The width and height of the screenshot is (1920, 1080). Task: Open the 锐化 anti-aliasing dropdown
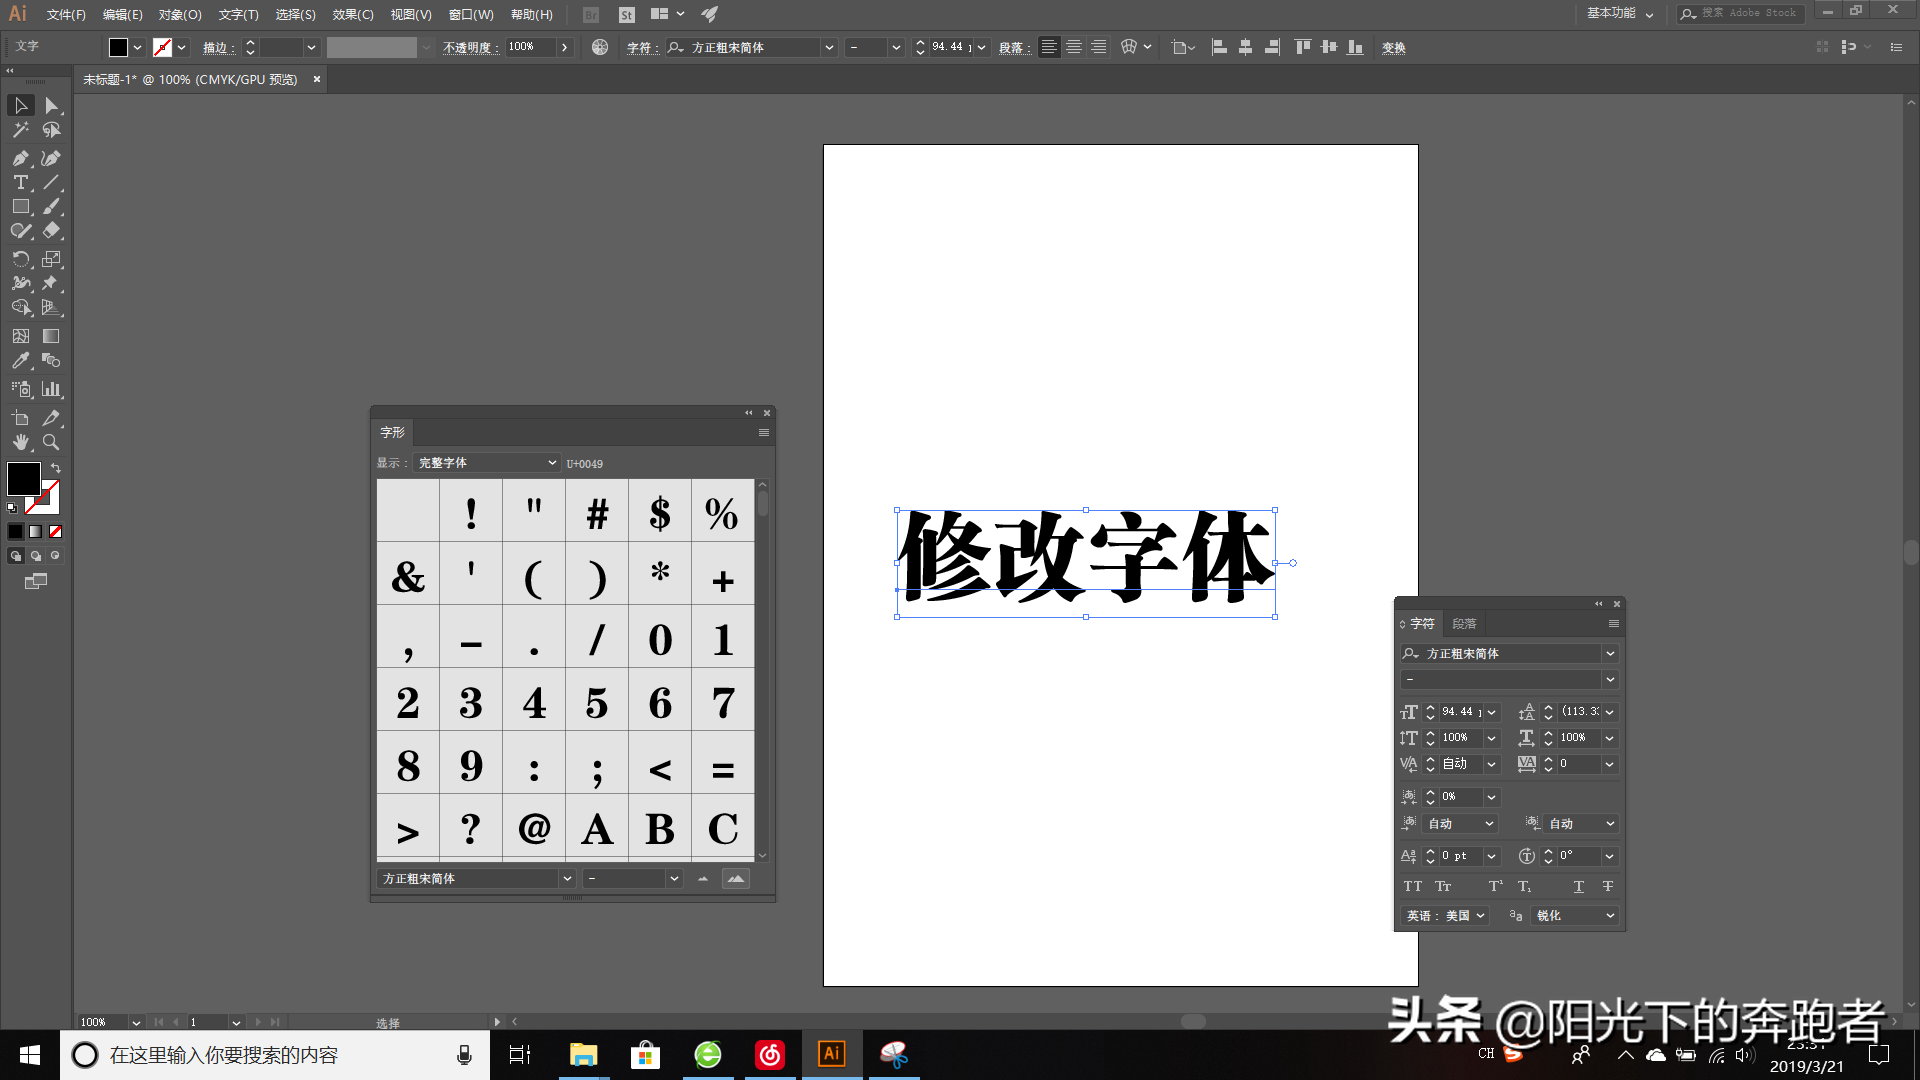click(x=1576, y=916)
